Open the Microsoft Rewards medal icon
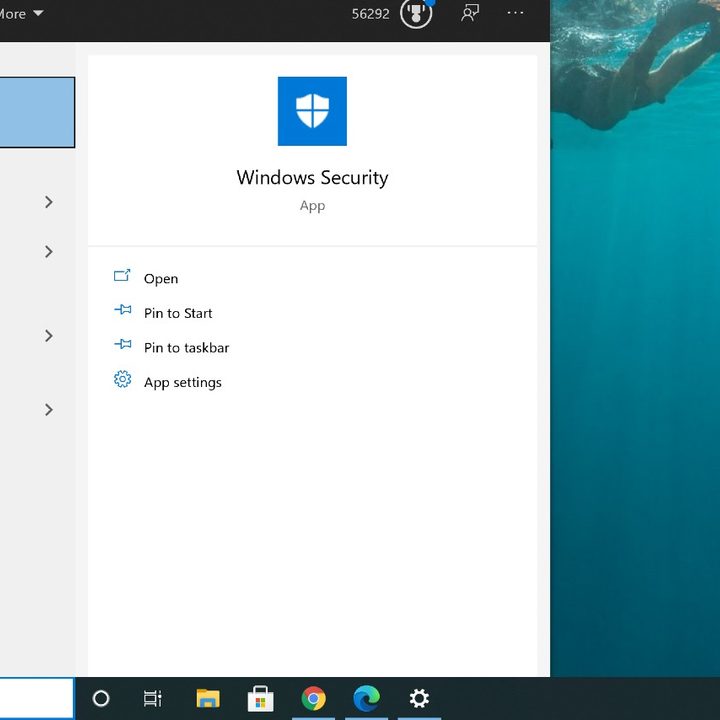 click(416, 13)
